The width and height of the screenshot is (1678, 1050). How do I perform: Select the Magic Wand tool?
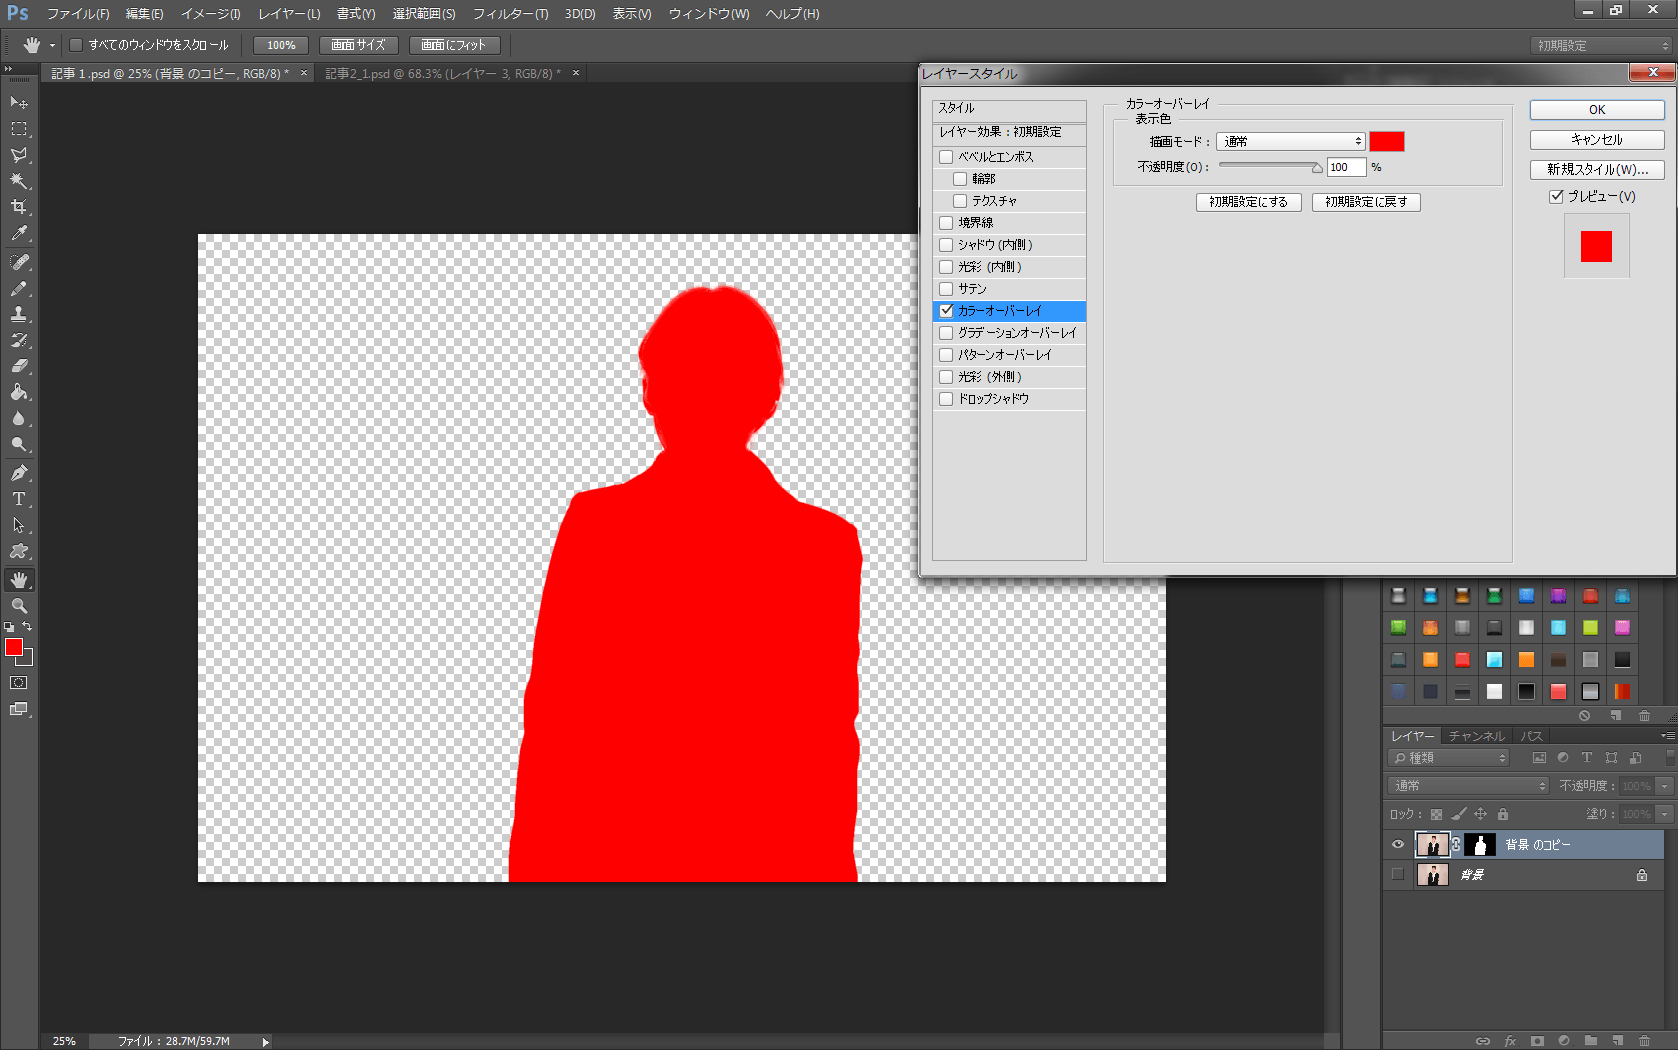(19, 181)
